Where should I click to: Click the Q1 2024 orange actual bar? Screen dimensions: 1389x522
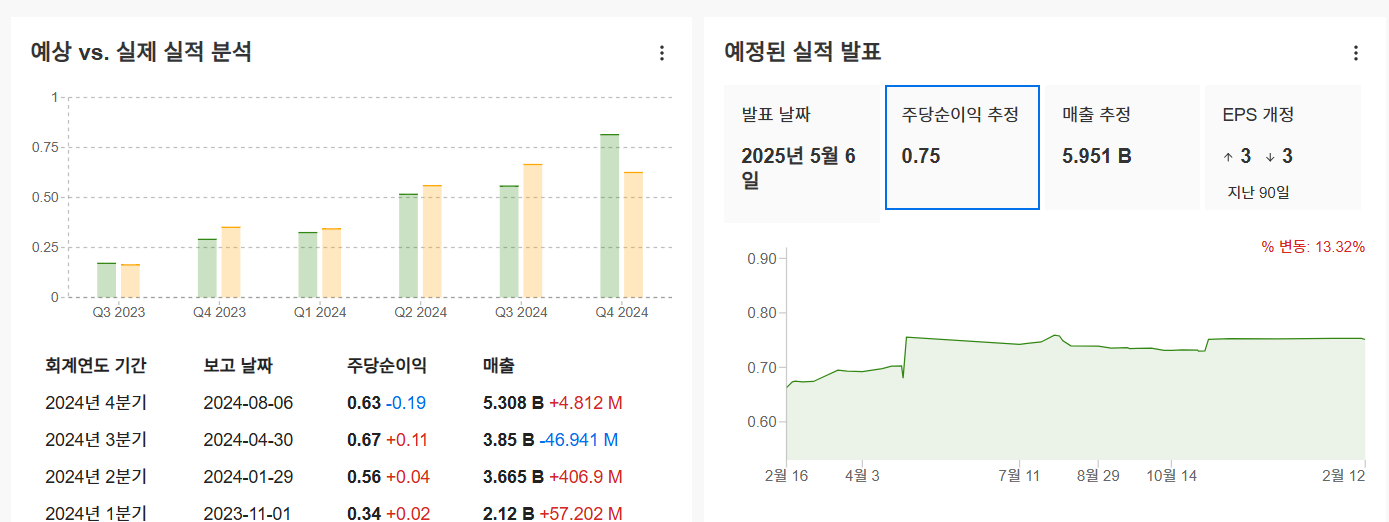tap(332, 263)
